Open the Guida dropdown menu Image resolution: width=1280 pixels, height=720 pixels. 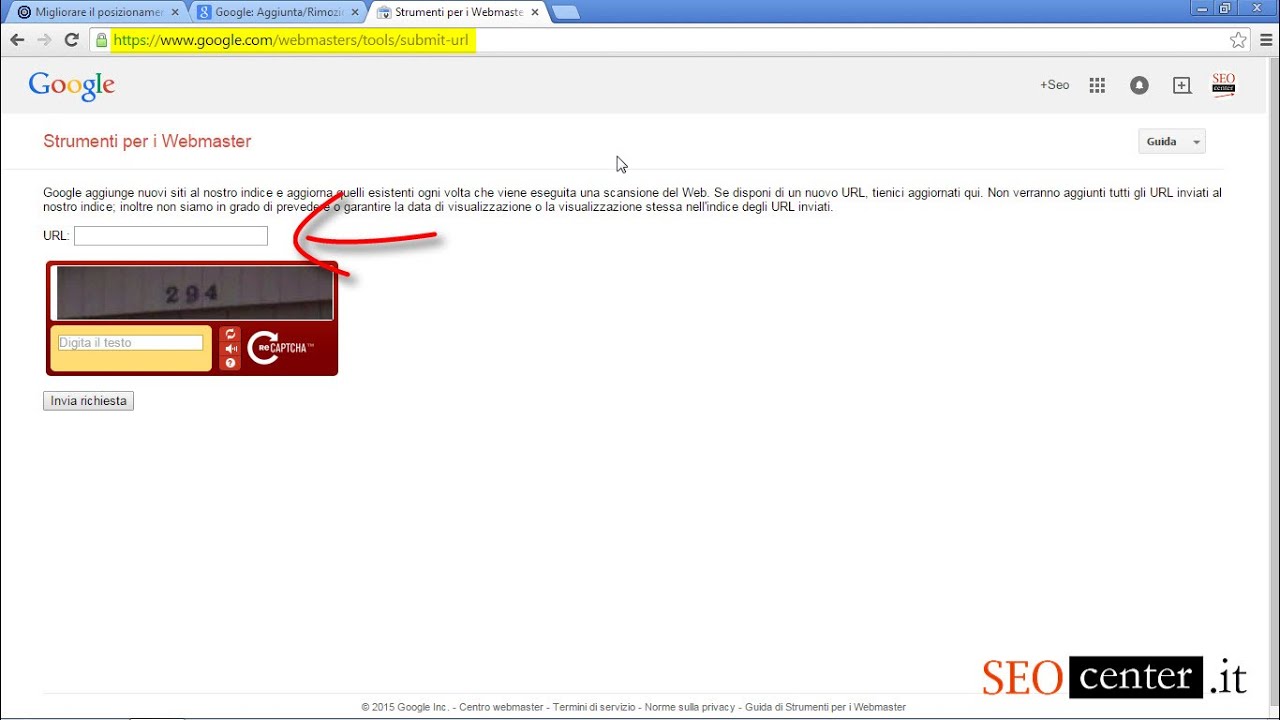(x=1172, y=142)
